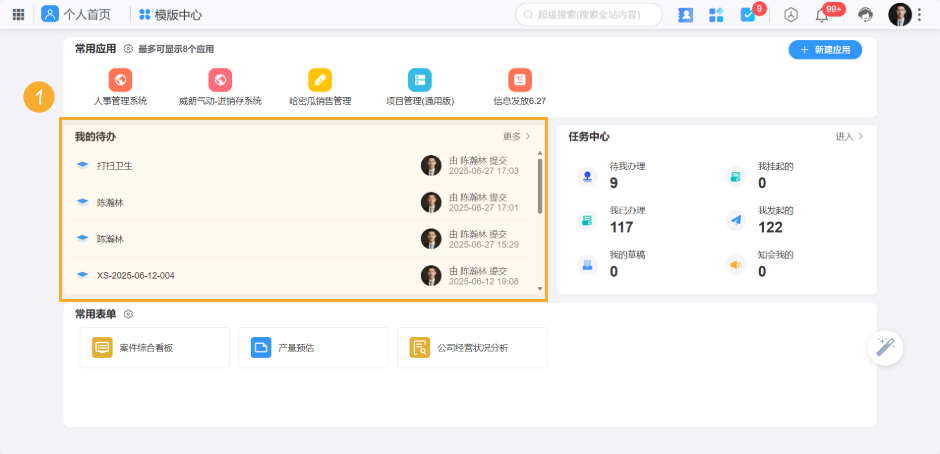Image resolution: width=940 pixels, height=454 pixels.
Task: Click the 我已办理 count 117
Action: pos(622,227)
